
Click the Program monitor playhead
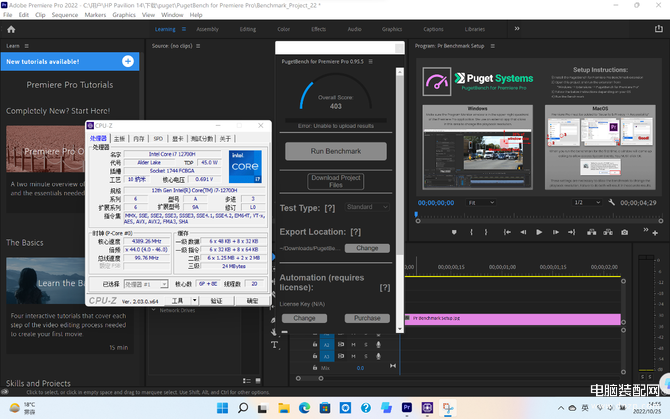(x=416, y=215)
